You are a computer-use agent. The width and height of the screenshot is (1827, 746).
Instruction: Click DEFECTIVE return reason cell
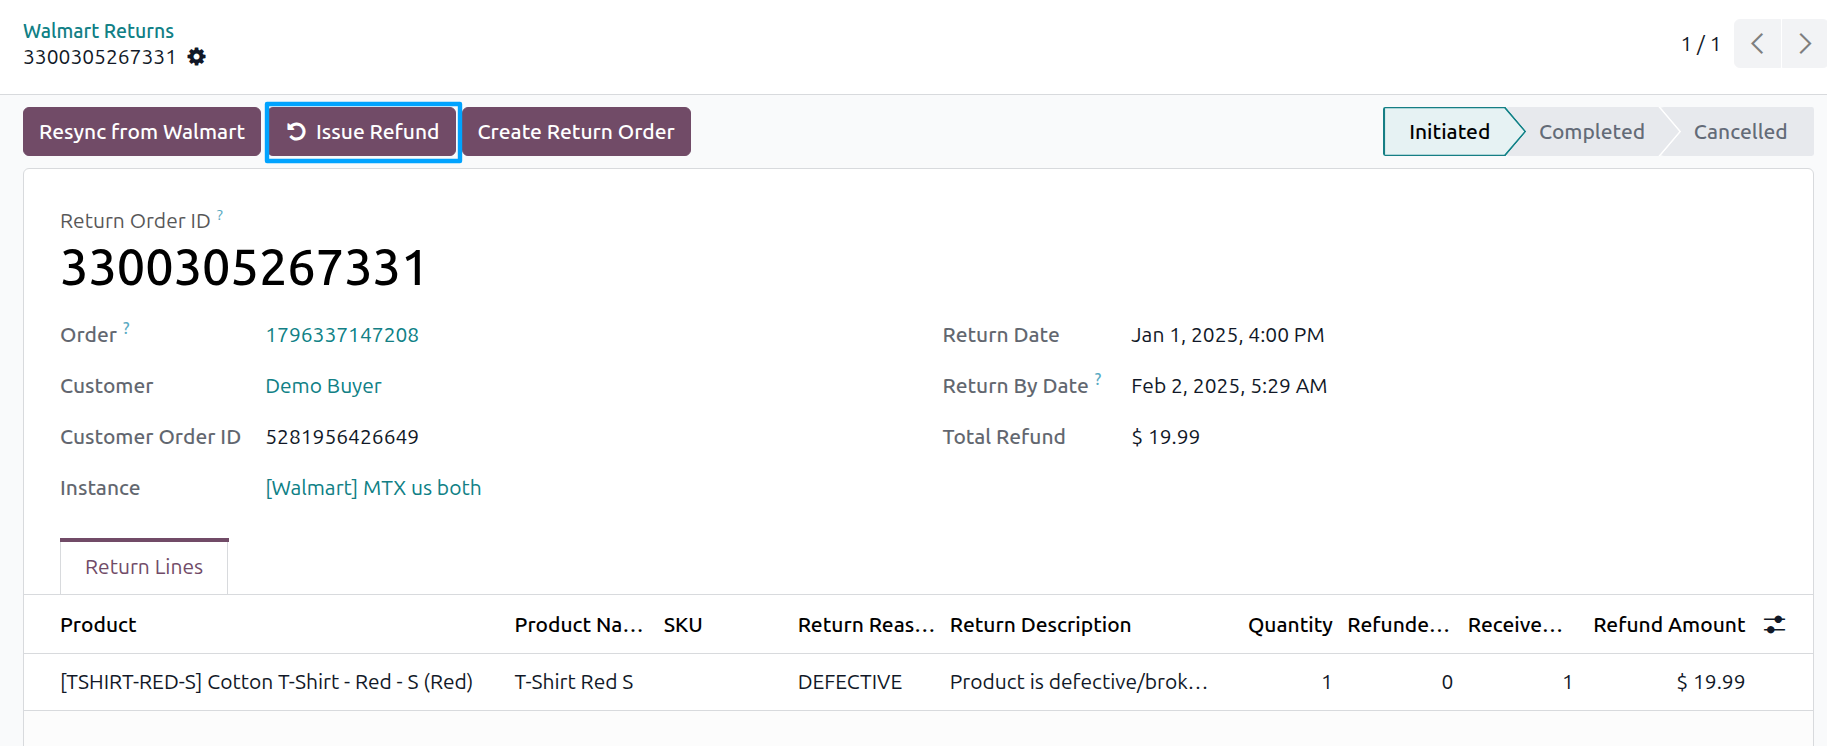pyautogui.click(x=850, y=682)
